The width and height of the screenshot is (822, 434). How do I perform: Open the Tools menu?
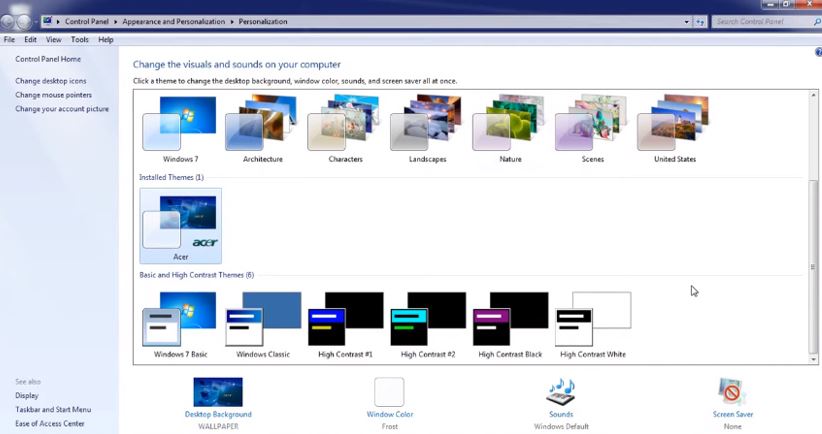point(79,40)
